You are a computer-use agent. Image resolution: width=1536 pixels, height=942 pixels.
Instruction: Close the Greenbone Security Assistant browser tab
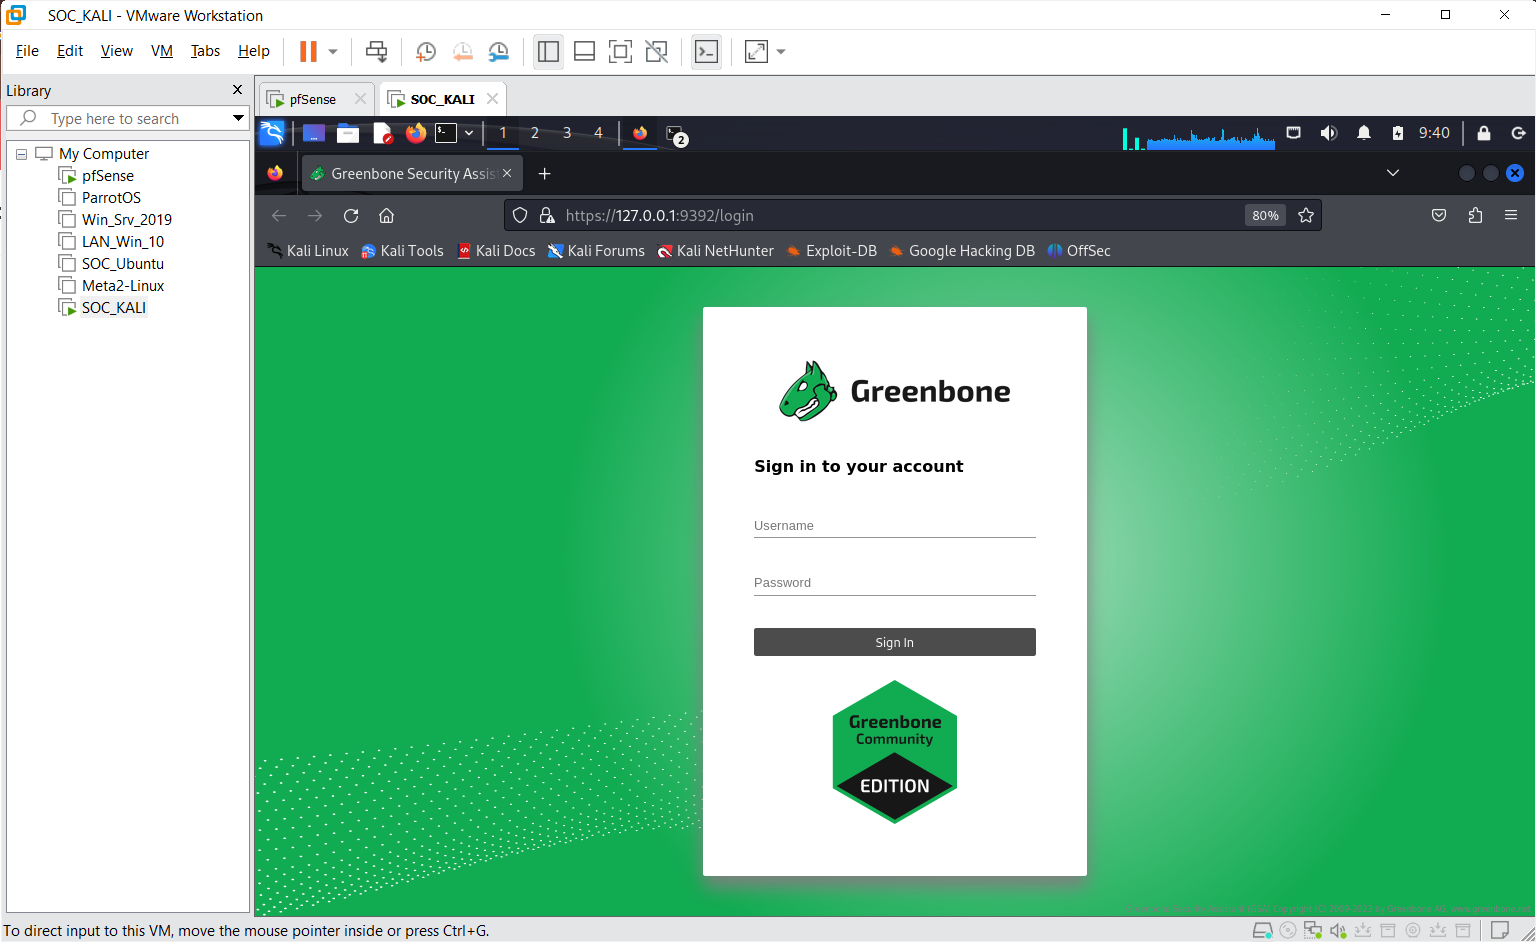point(507,173)
